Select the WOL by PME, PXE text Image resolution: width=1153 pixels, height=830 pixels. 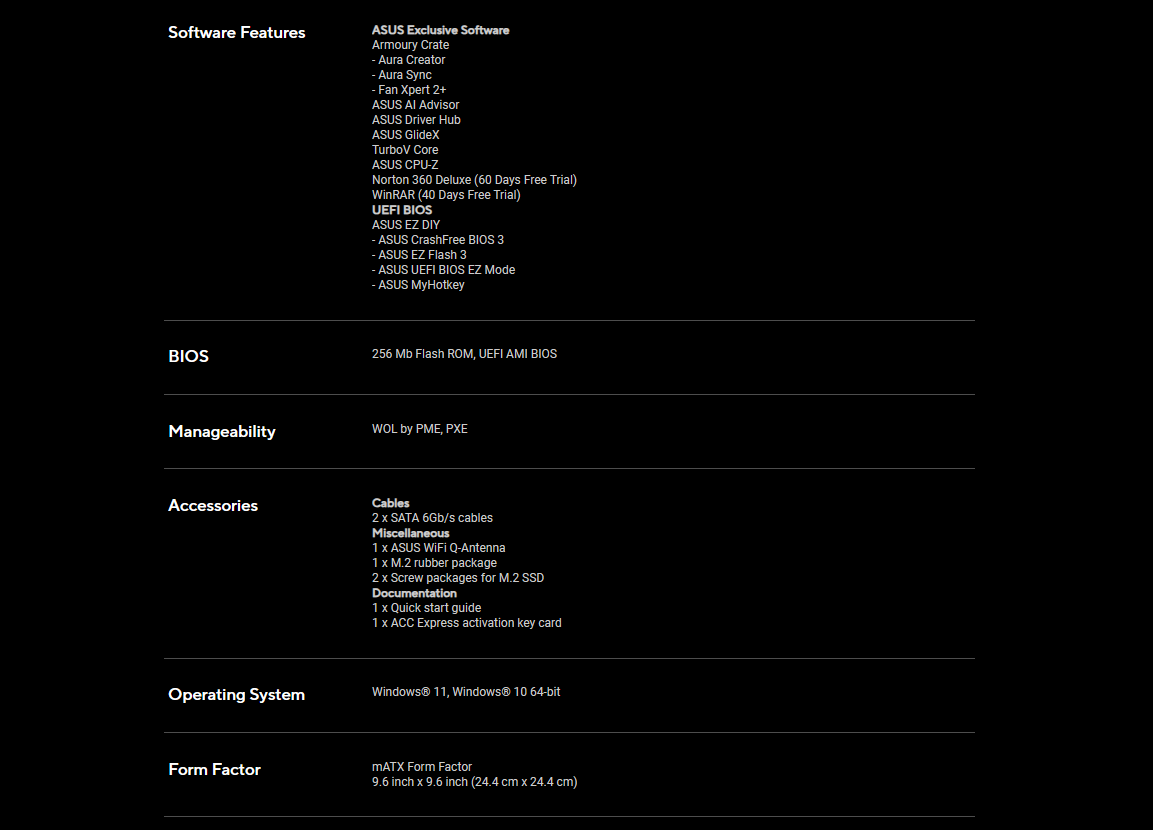point(420,429)
